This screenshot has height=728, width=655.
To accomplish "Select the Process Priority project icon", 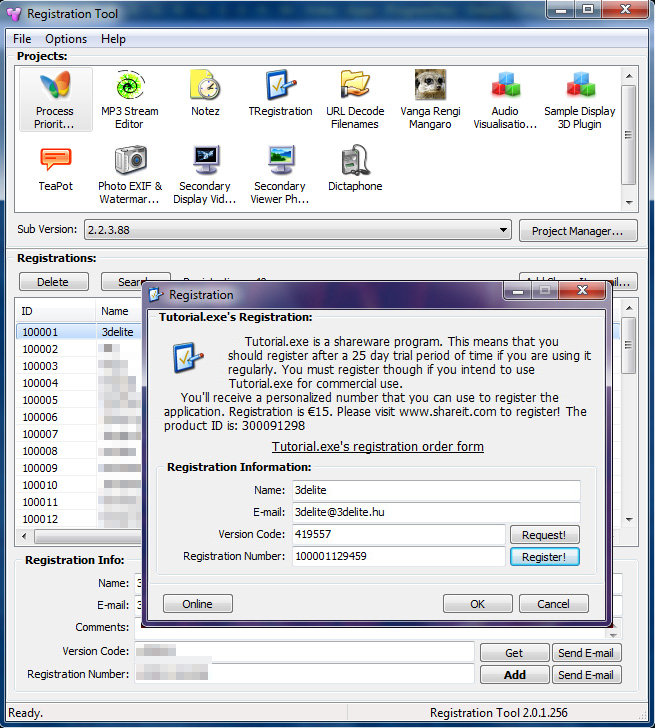I will click(x=55, y=100).
